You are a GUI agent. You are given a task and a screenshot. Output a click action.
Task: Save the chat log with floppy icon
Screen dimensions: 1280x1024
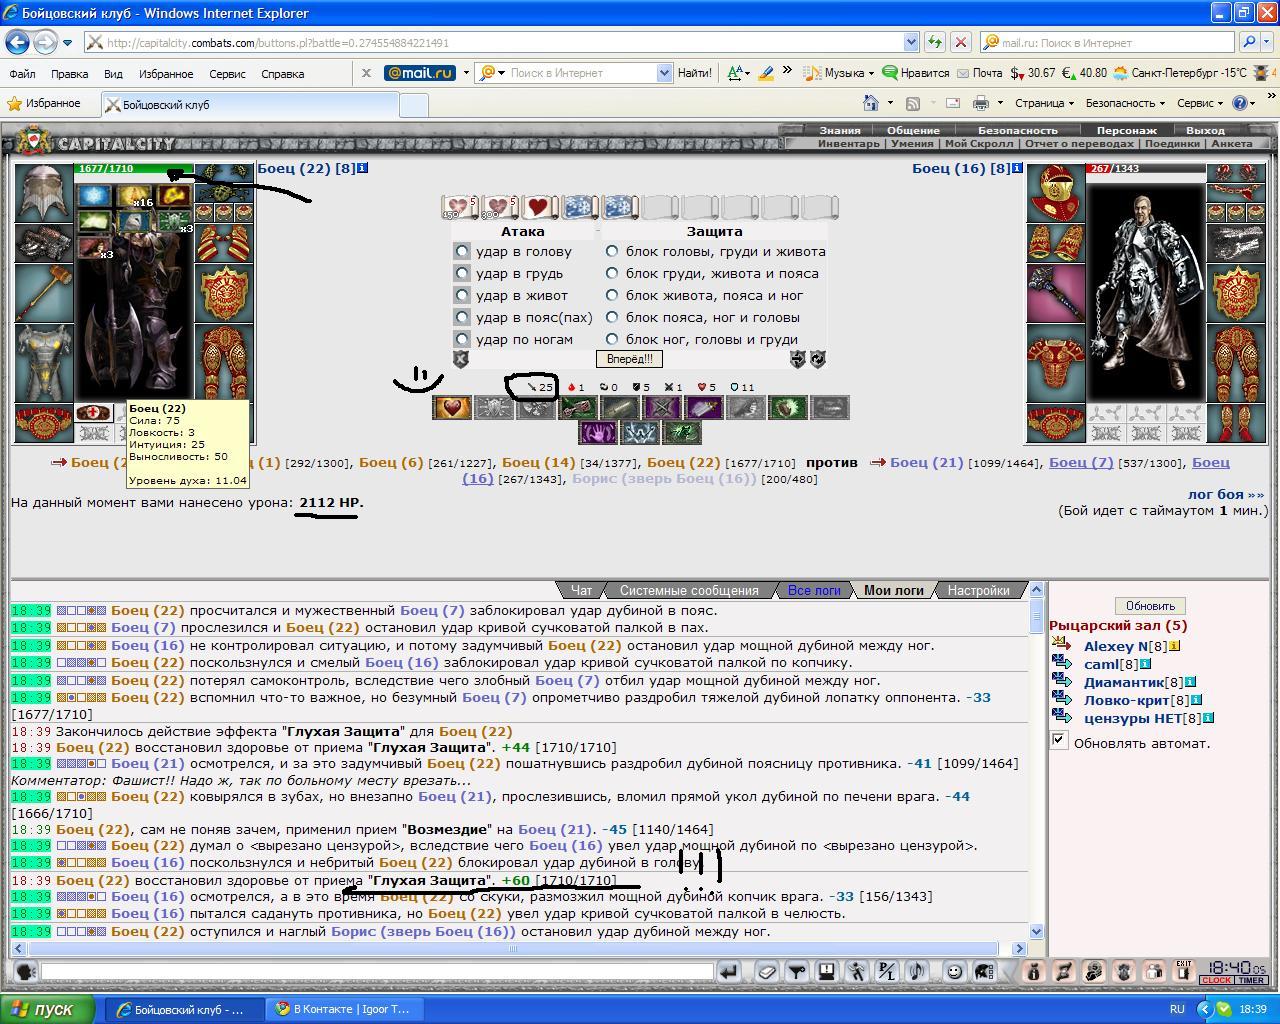pos(826,971)
